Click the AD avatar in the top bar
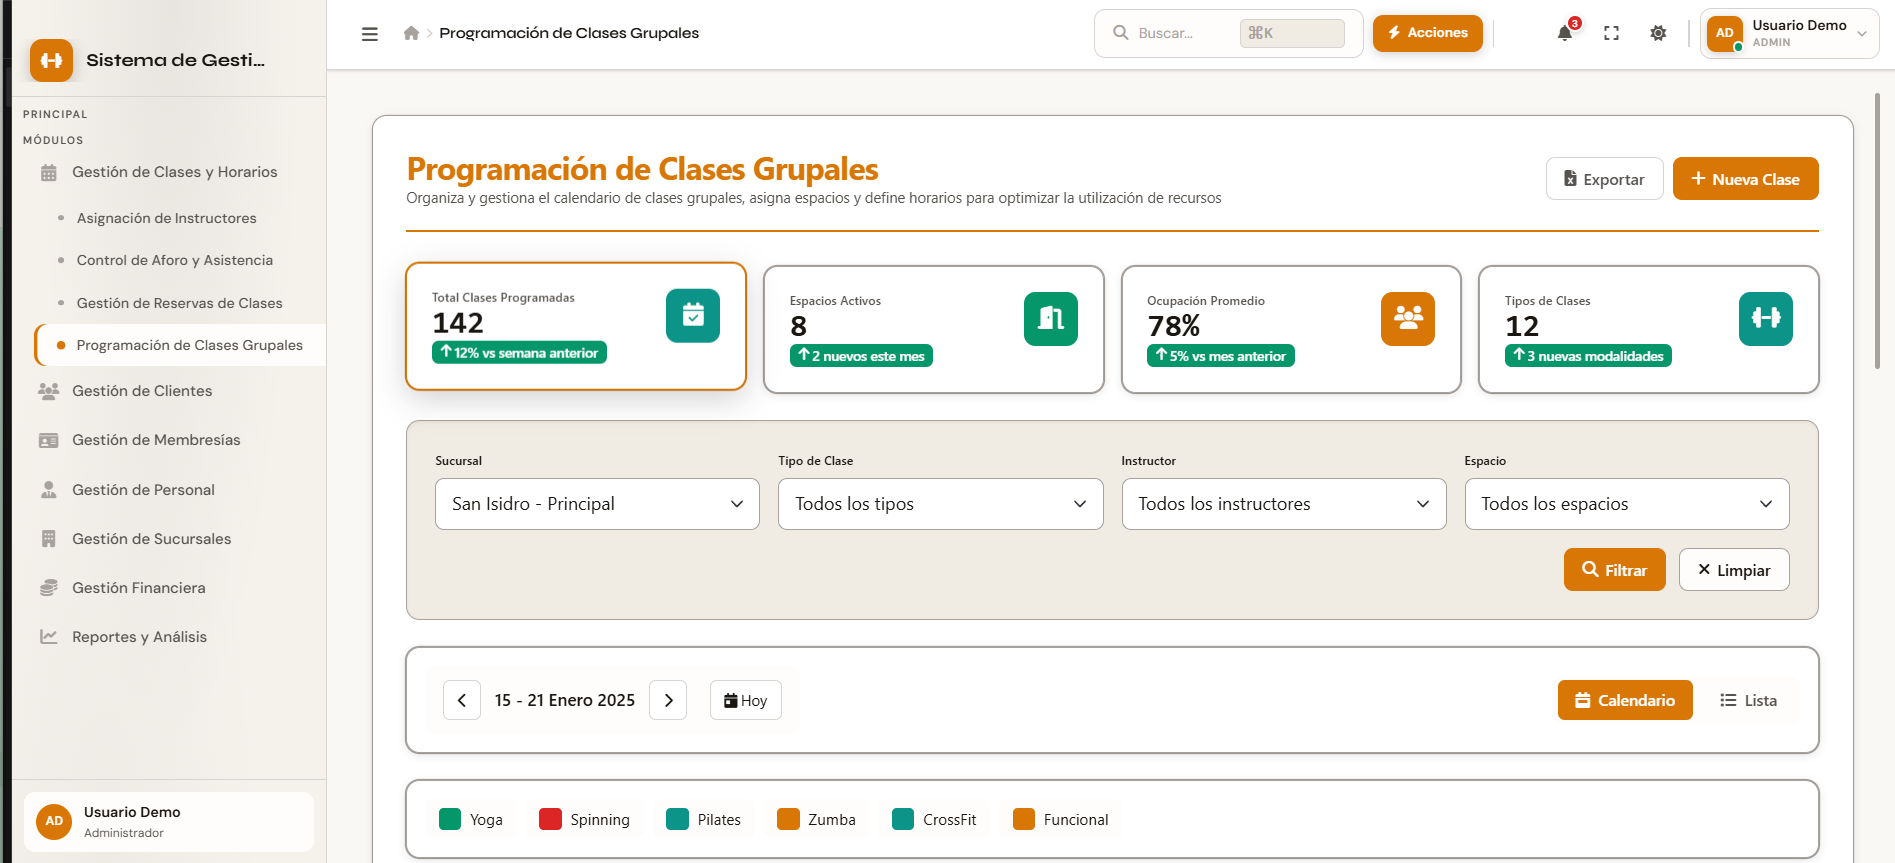The height and width of the screenshot is (863, 1895). point(1725,33)
